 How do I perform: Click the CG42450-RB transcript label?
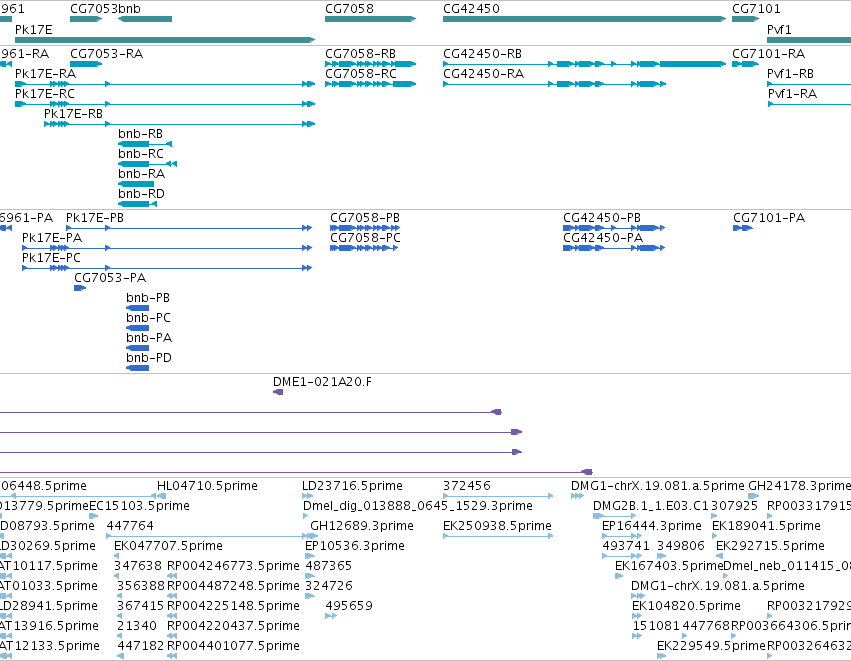(x=482, y=54)
